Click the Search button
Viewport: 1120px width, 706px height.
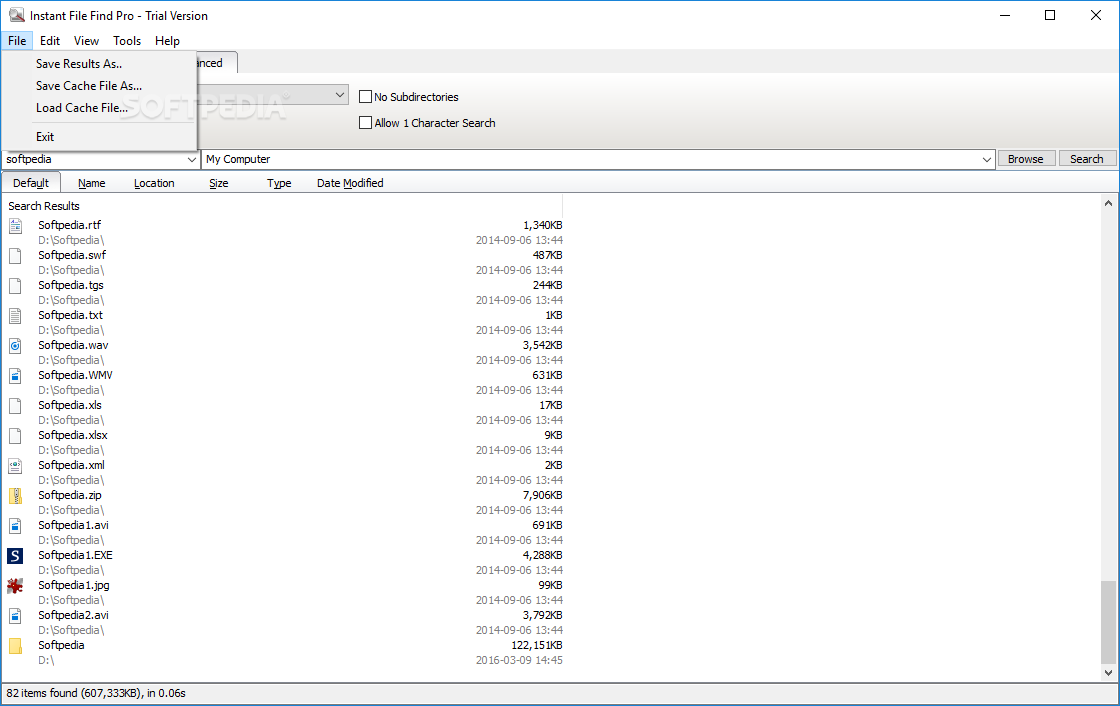tap(1086, 159)
